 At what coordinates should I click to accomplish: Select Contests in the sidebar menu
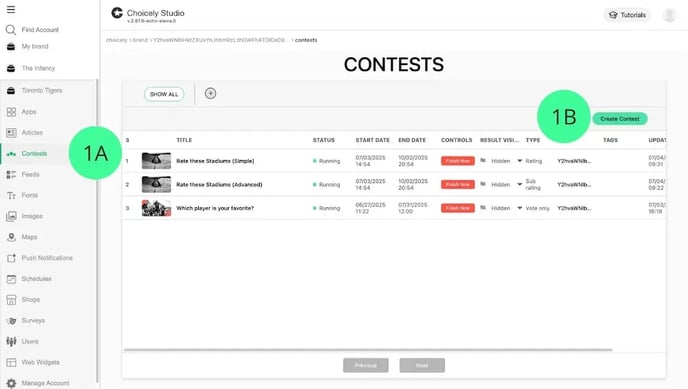[x=34, y=153]
